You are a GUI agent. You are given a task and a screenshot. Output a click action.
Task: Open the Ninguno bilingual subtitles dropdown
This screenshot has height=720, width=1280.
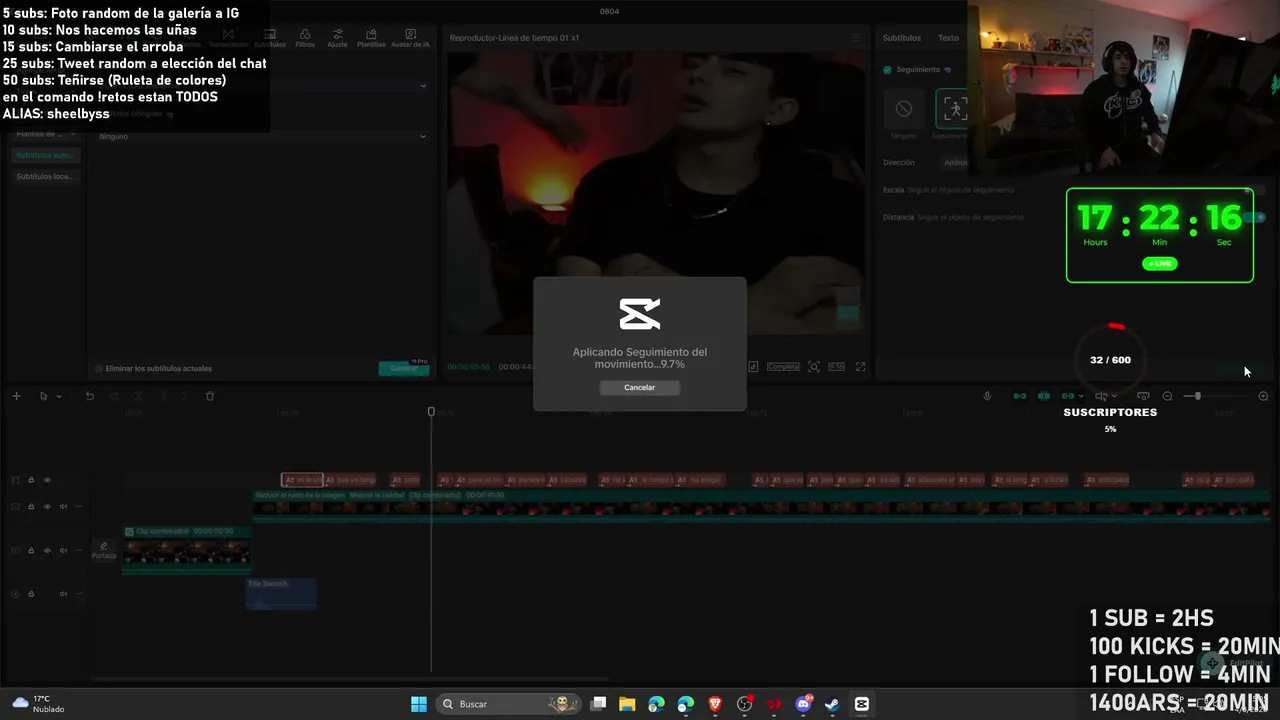click(262, 136)
